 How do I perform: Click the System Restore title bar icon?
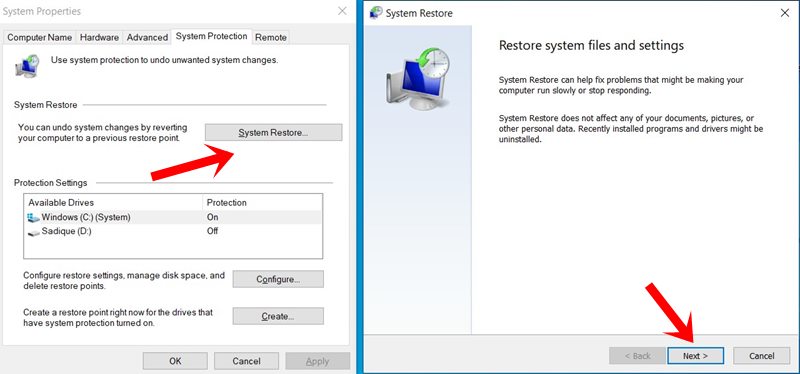click(376, 13)
